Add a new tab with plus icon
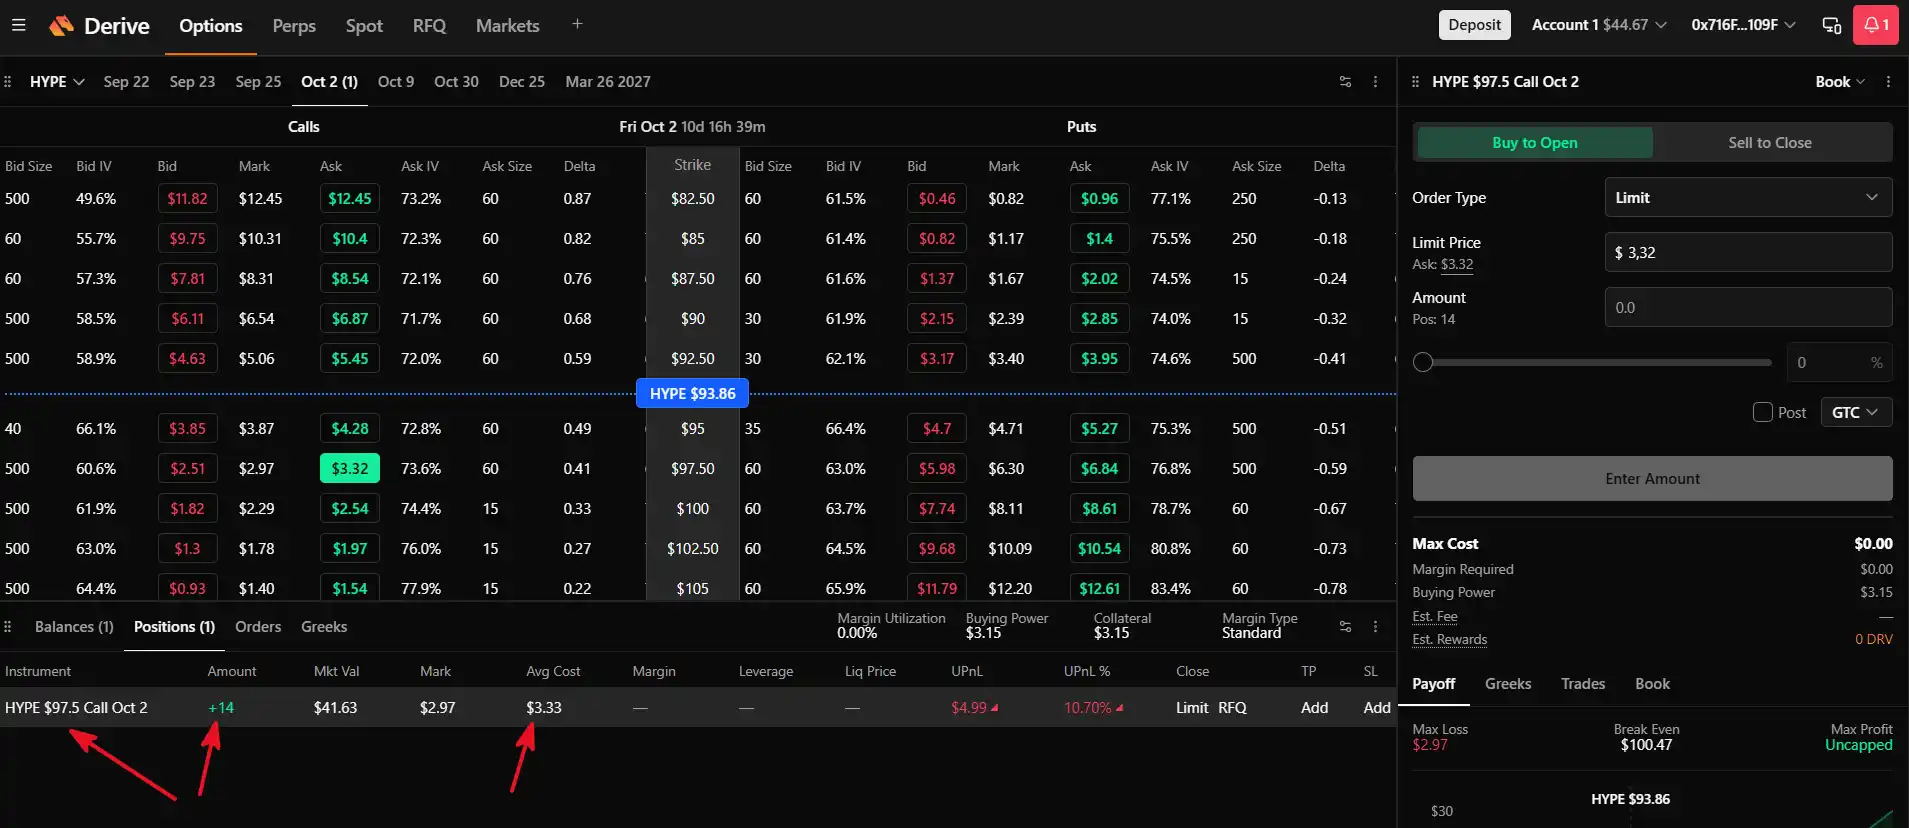1909x828 pixels. click(x=577, y=24)
